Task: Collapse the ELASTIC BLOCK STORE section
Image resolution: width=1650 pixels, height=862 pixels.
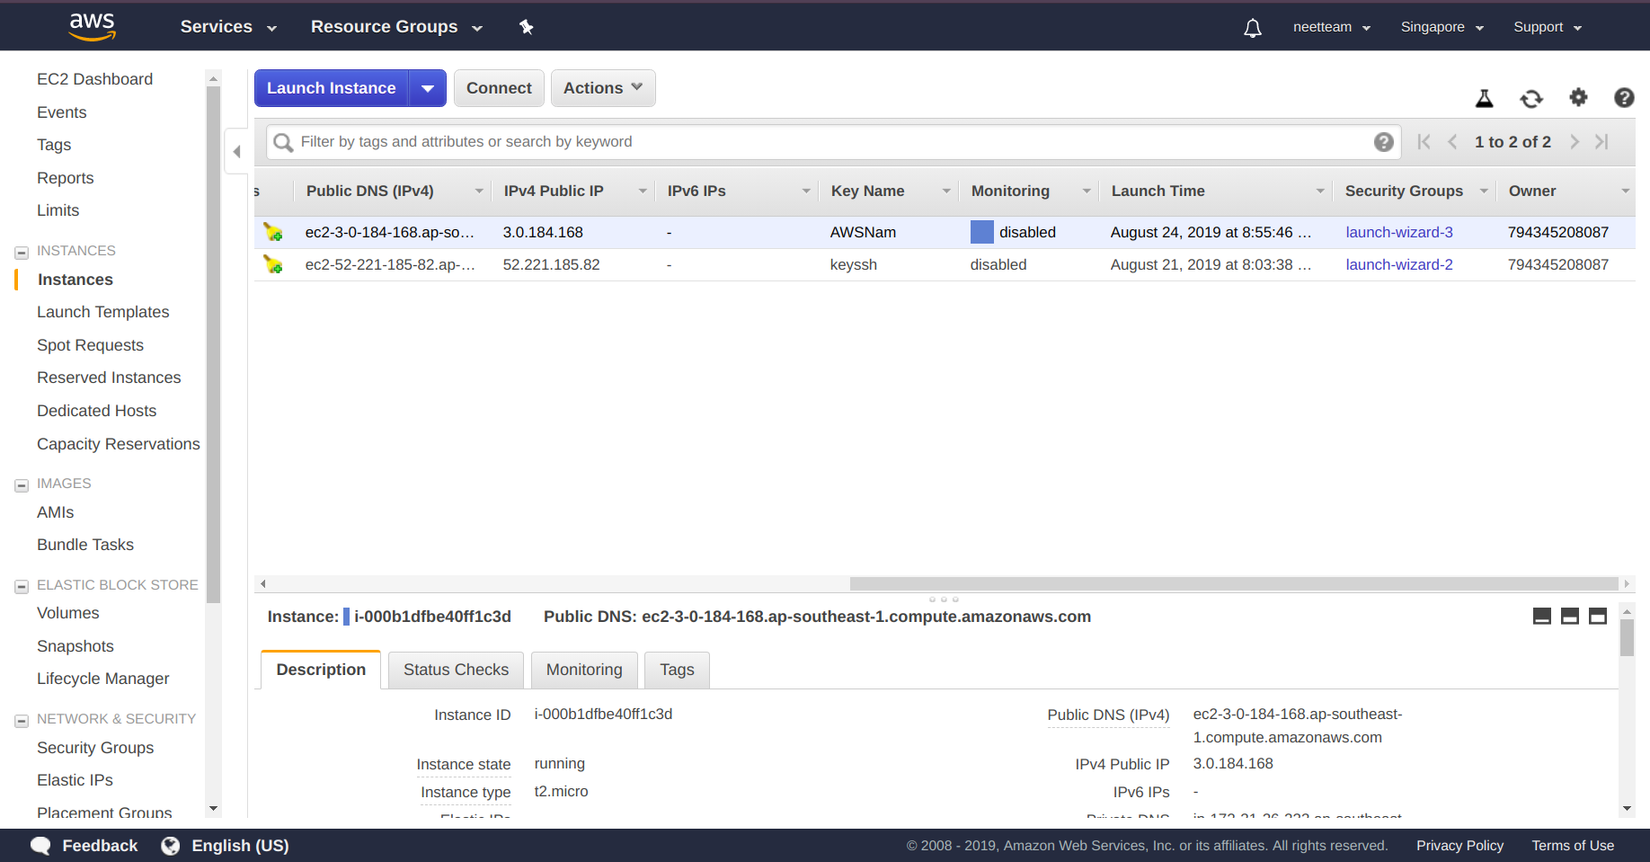Action: click(21, 586)
